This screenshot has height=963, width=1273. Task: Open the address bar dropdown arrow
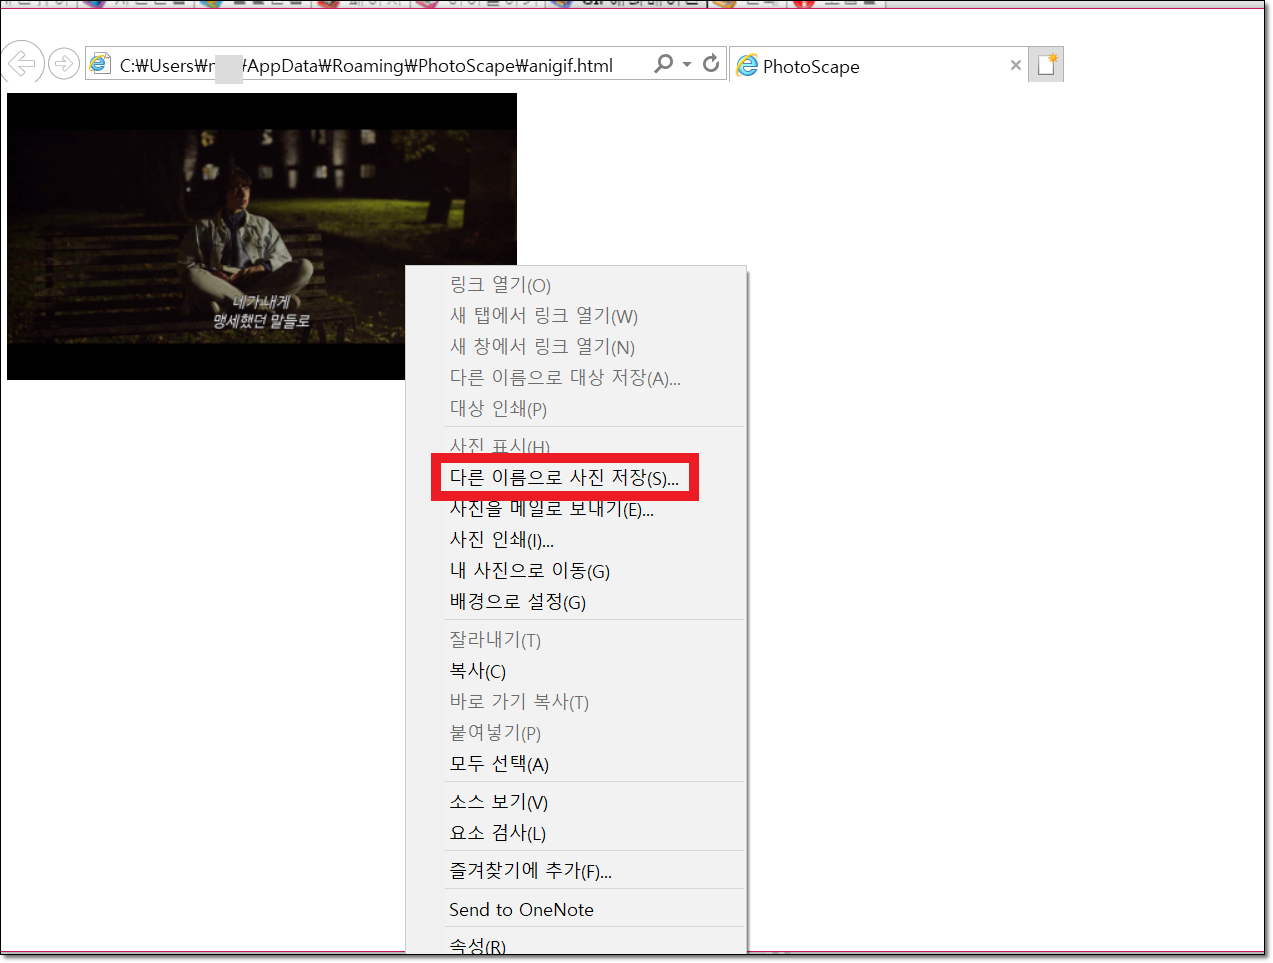pos(687,65)
